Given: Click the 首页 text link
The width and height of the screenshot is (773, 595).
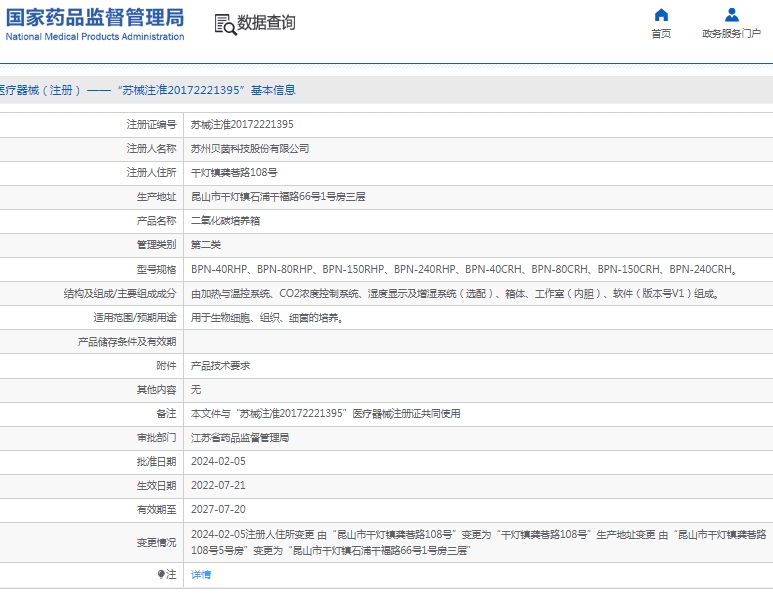Looking at the screenshot, I should click(x=661, y=34).
